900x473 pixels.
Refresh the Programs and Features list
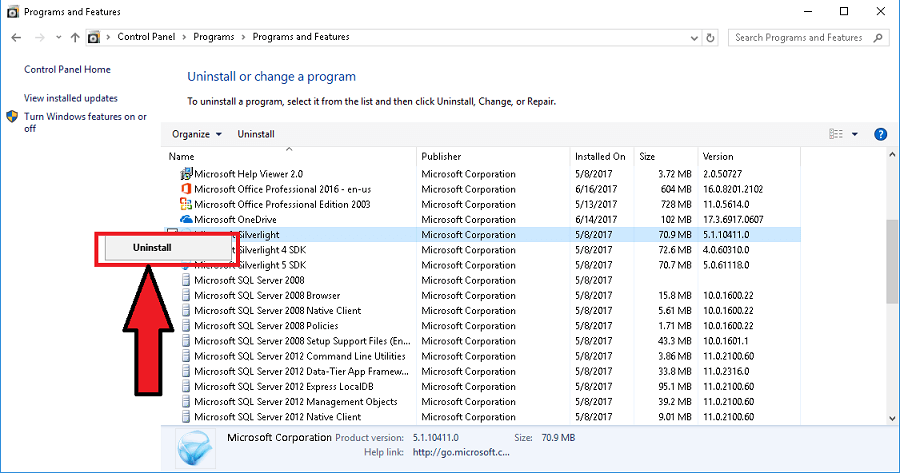point(711,37)
